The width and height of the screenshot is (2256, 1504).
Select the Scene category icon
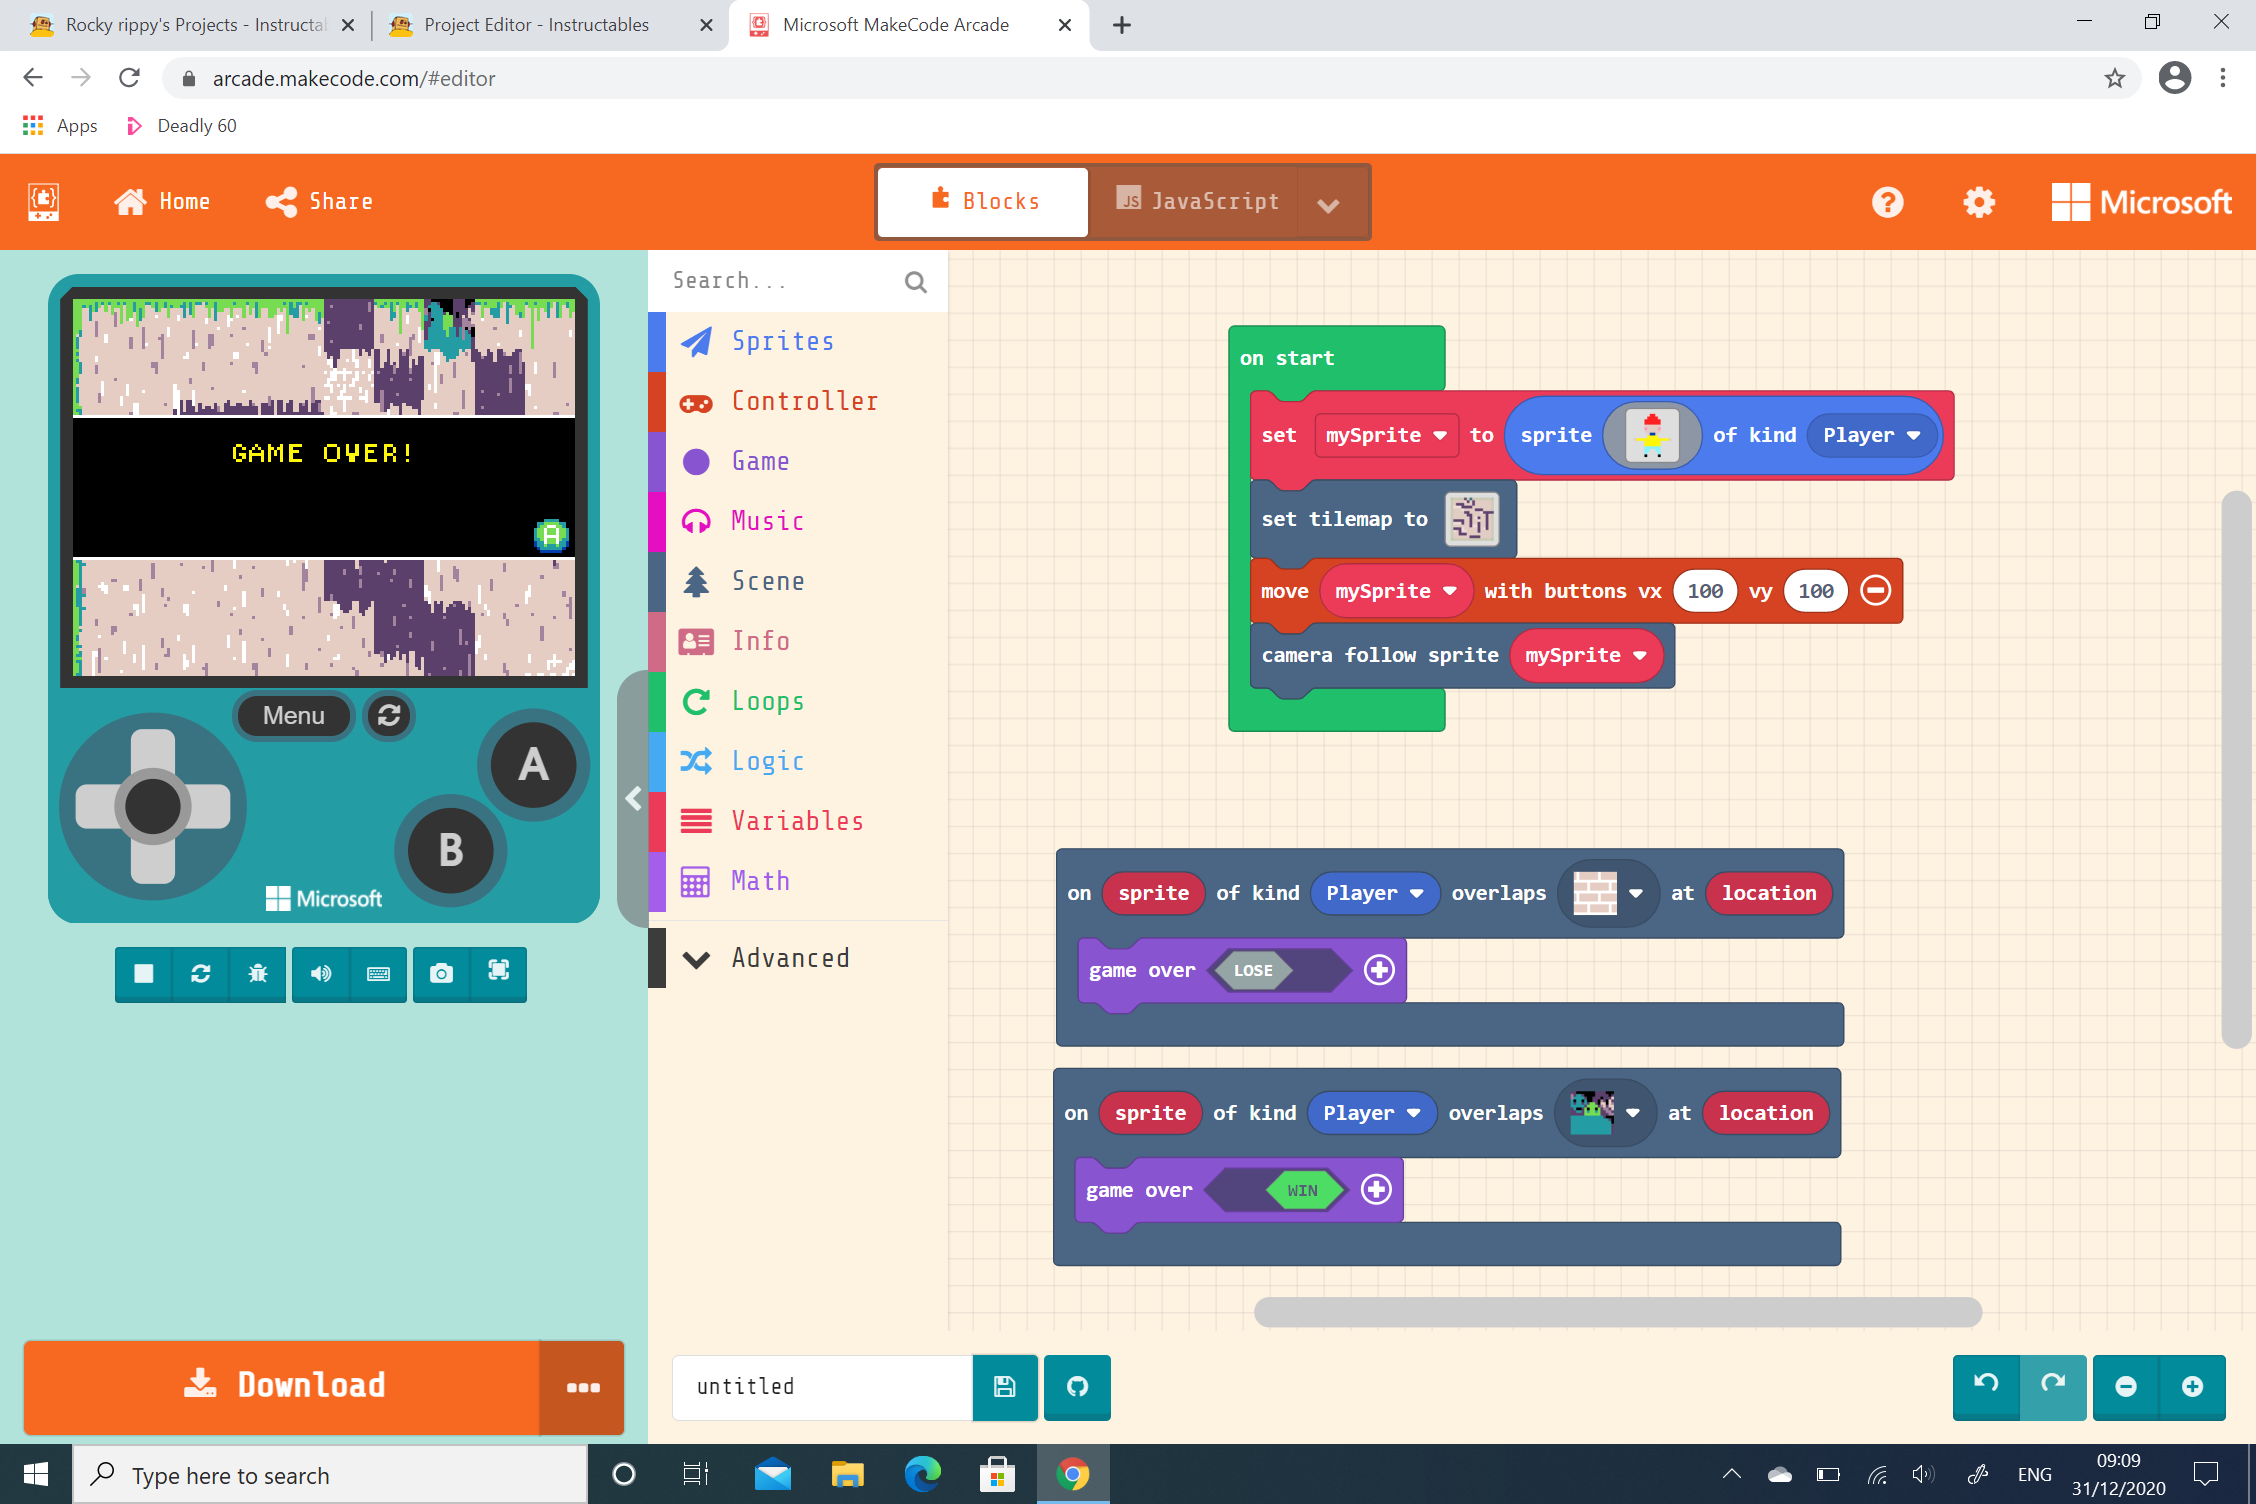(x=698, y=581)
